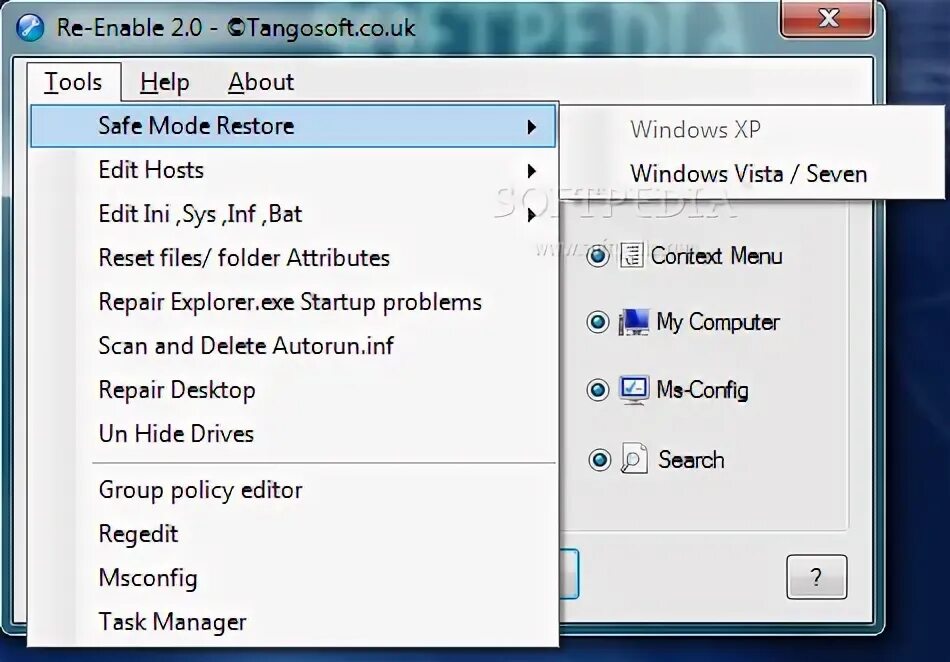Choose Edit Hosts from Tools menu
The width and height of the screenshot is (950, 662).
coord(293,170)
